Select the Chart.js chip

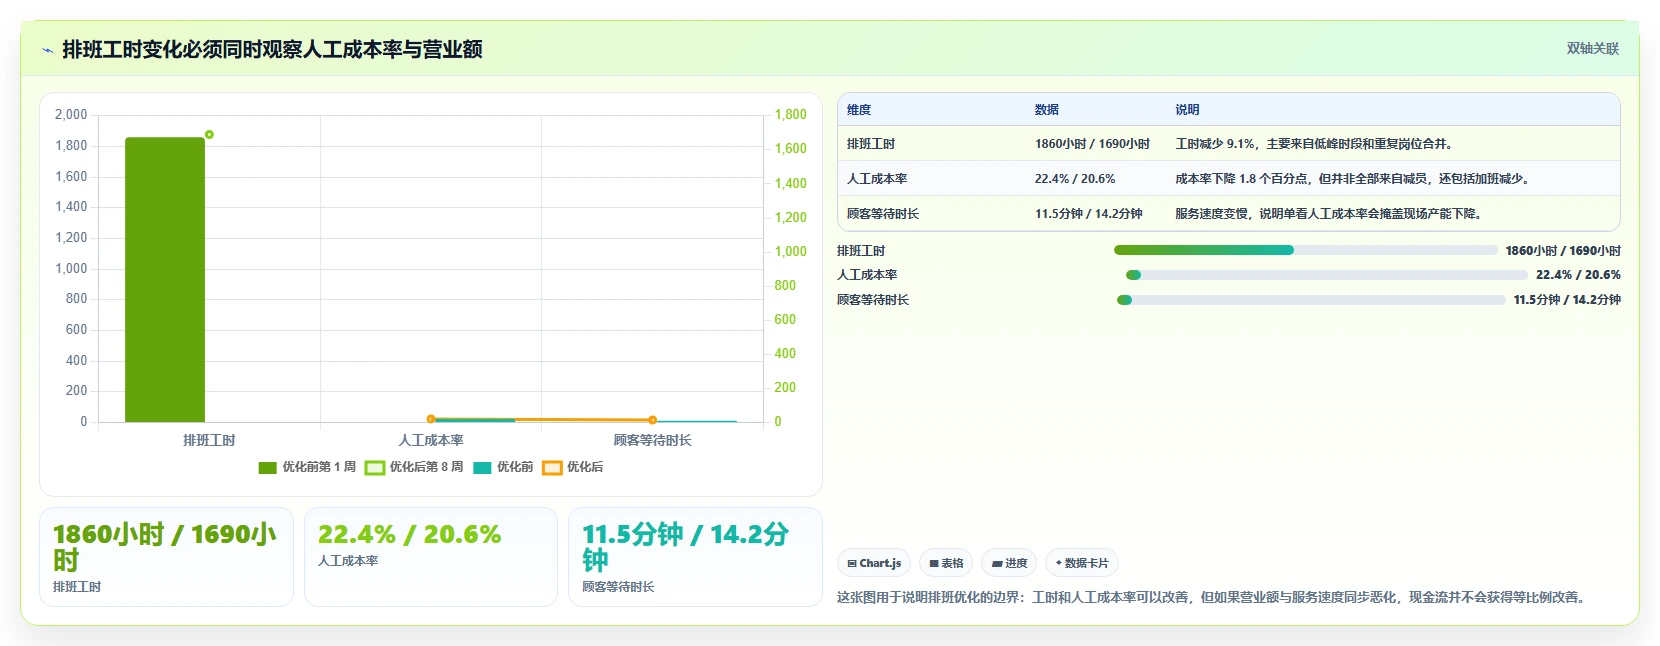(874, 563)
